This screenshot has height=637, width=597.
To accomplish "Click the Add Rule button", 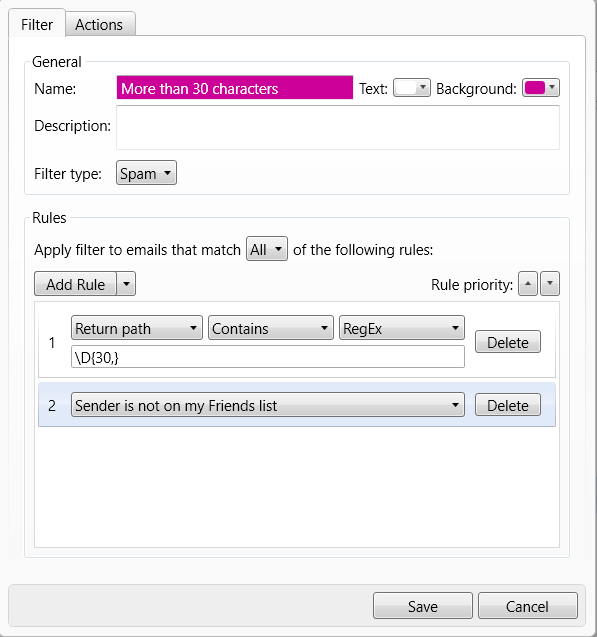I will [76, 284].
